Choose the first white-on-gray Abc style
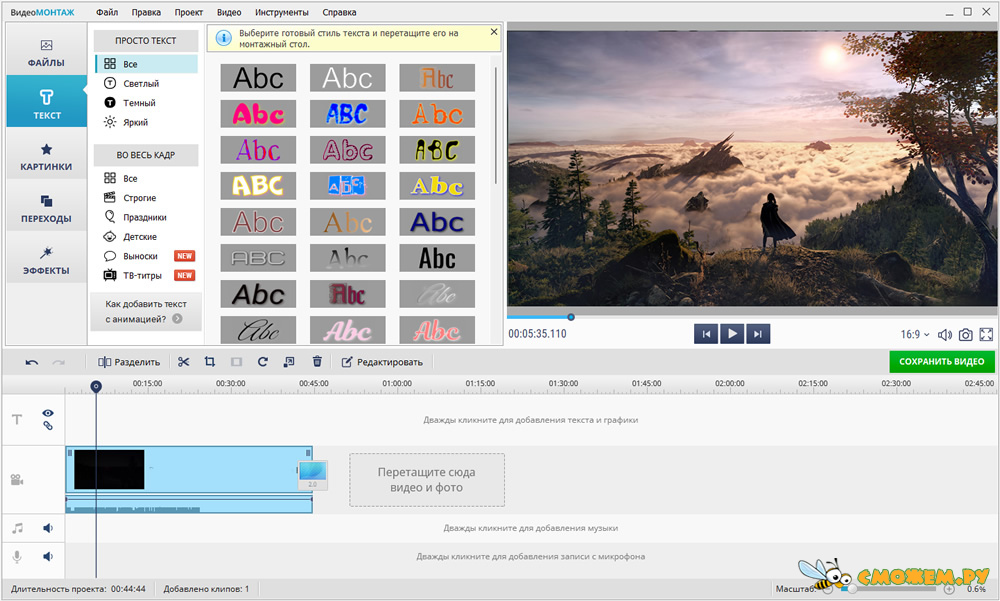The image size is (1000, 601). point(348,78)
